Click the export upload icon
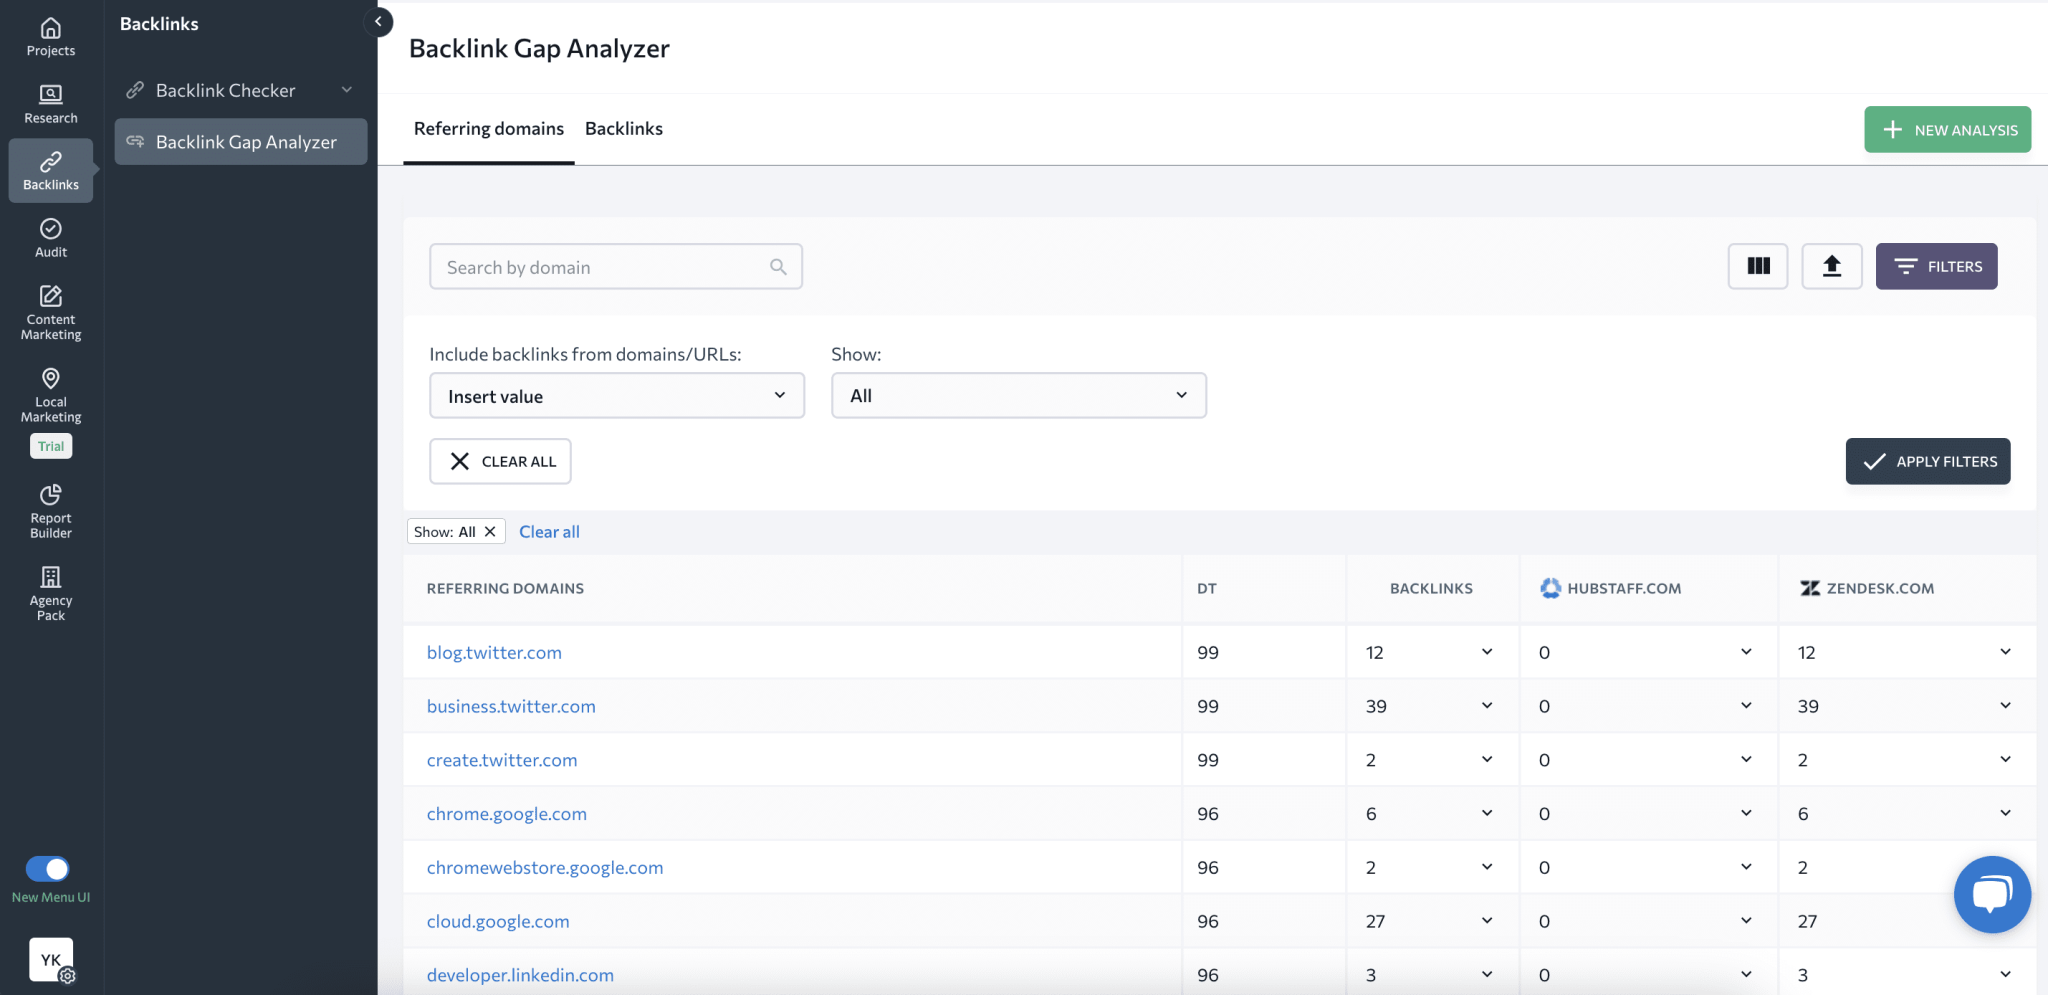Screen dimensions: 2048x995 point(1831,266)
